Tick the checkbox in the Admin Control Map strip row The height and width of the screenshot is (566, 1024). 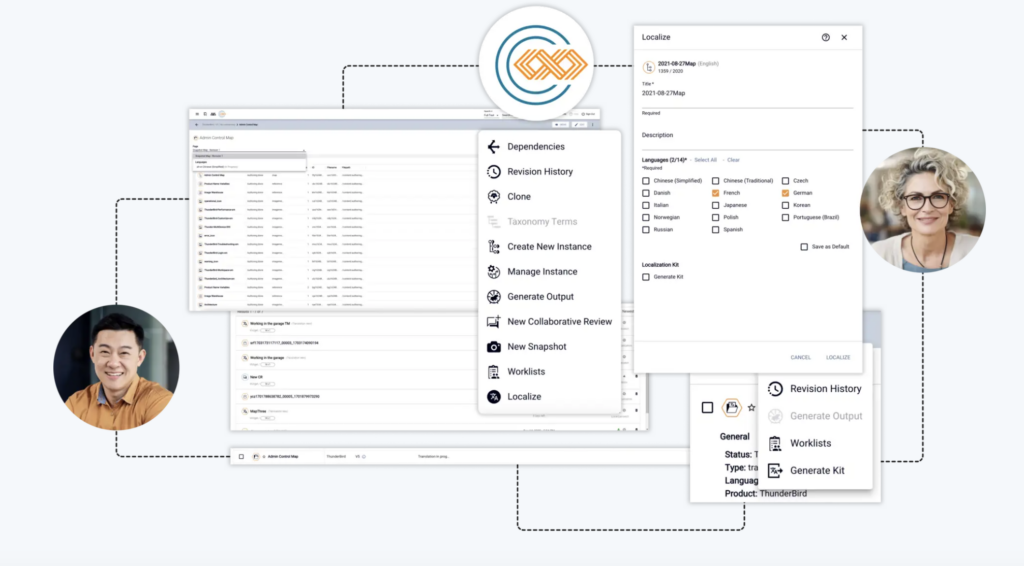point(242,457)
